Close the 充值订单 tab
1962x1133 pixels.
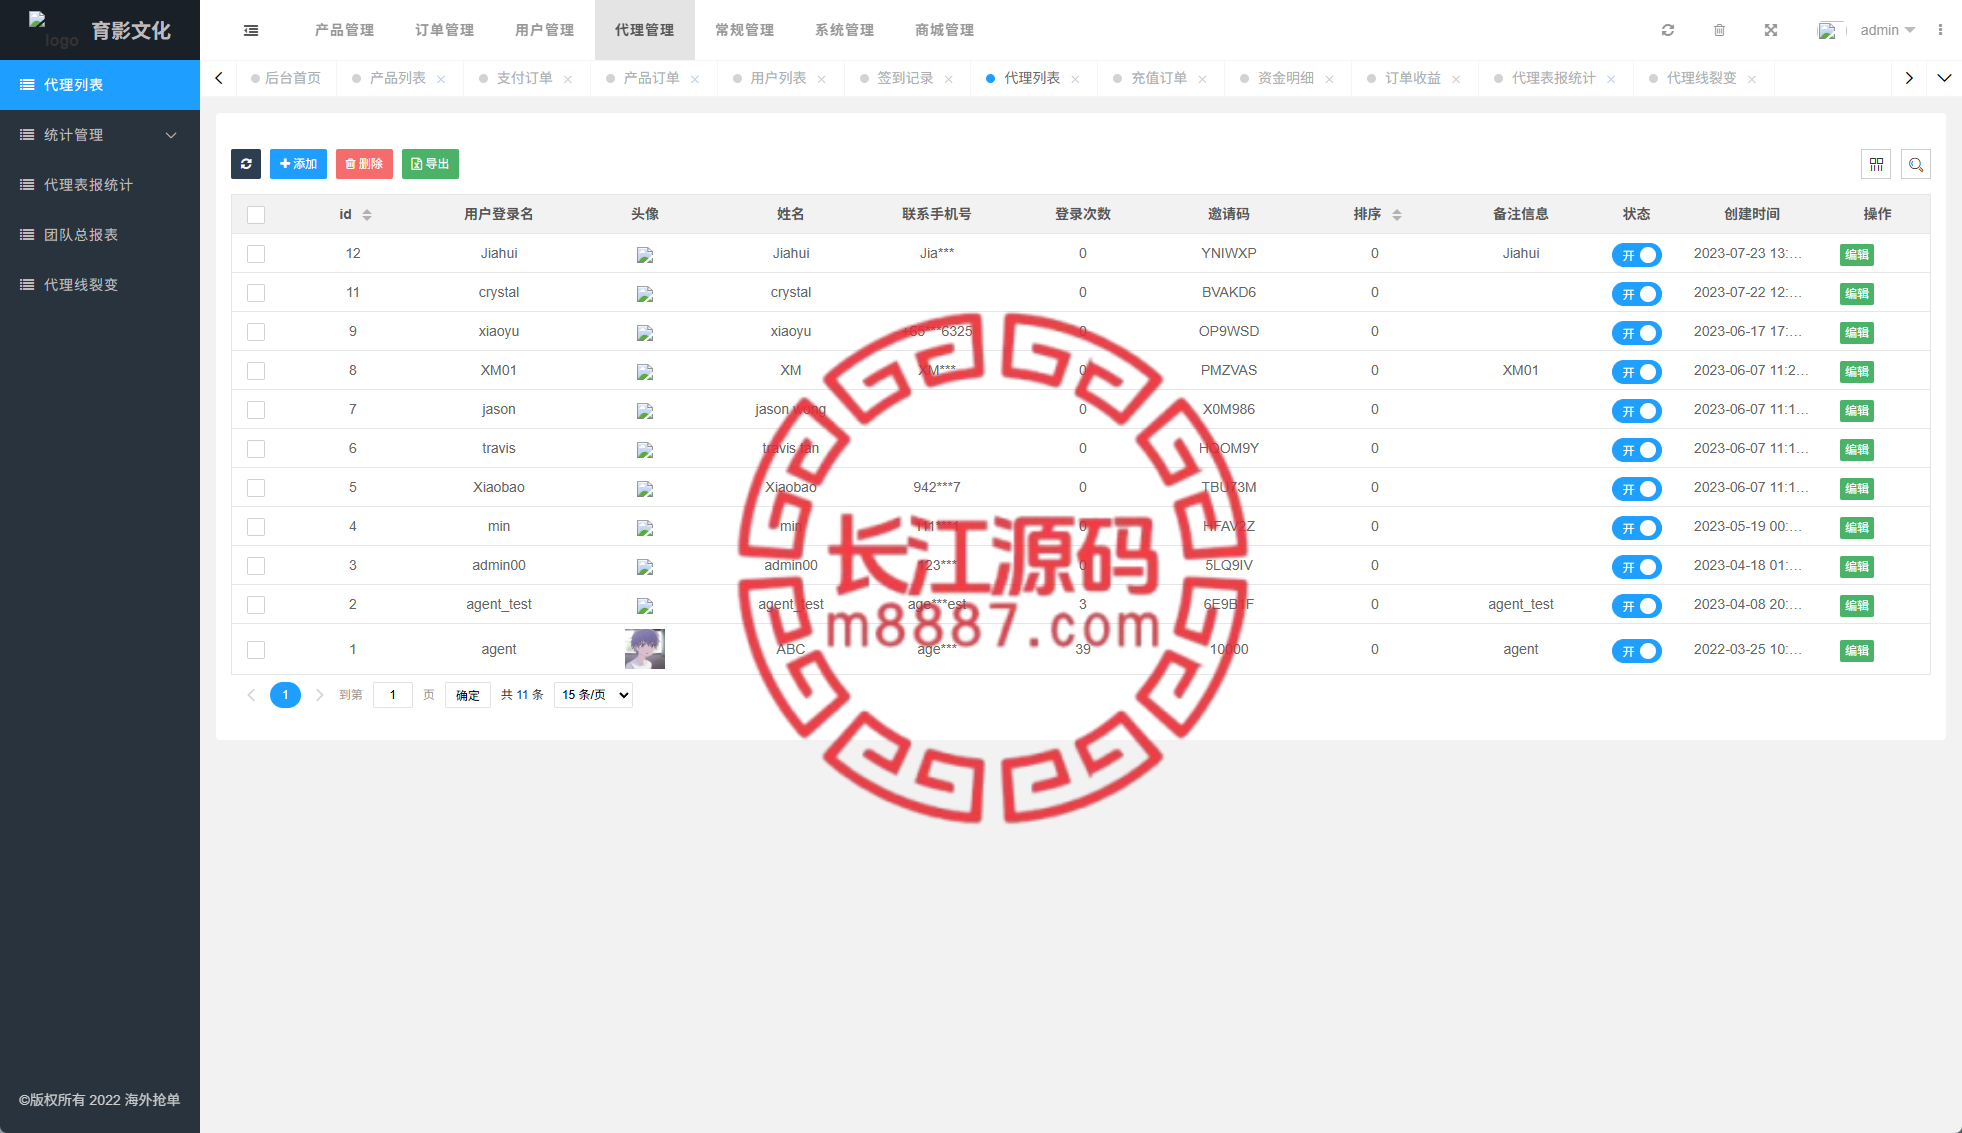tap(1203, 79)
